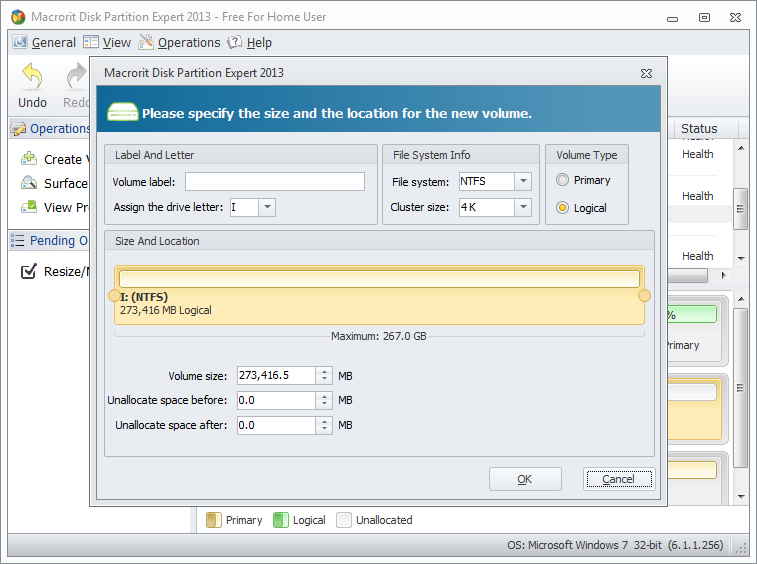
Task: Click the scroll down arrow of partition list
Action: pos(741,258)
